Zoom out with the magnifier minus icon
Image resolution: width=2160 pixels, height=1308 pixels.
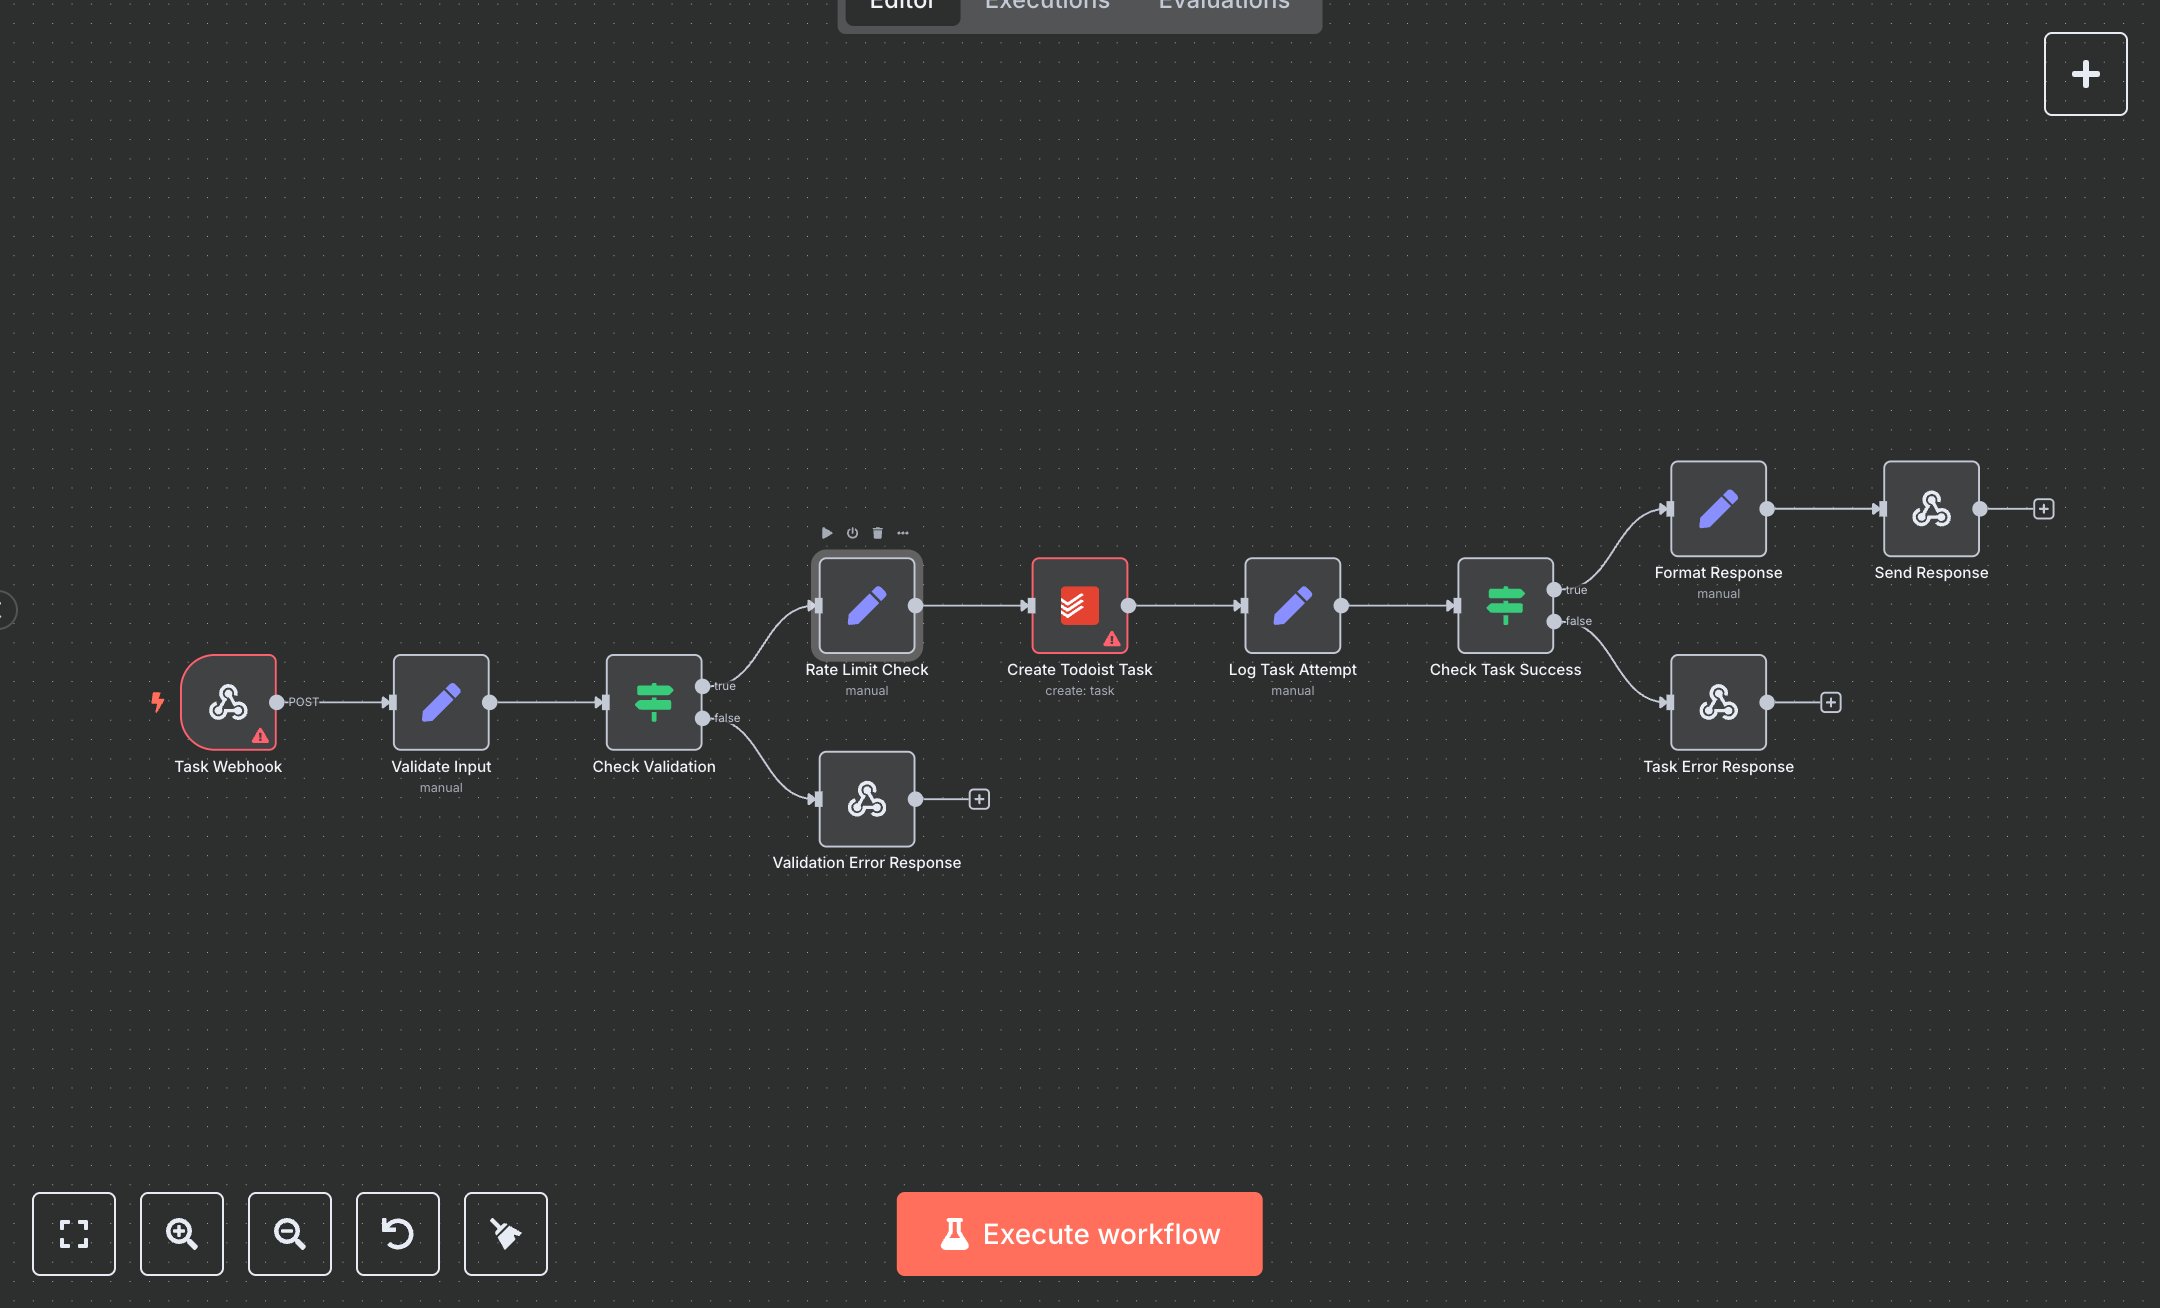pos(289,1234)
